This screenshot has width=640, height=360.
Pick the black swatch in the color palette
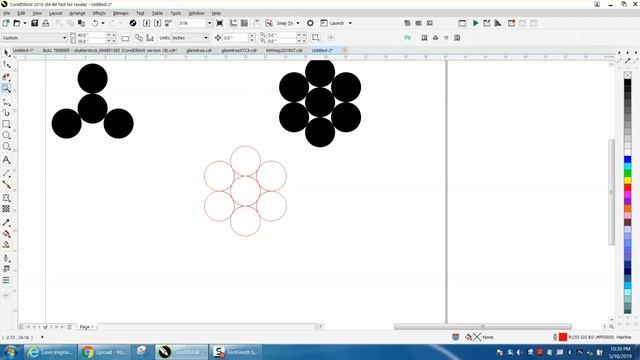click(627, 83)
